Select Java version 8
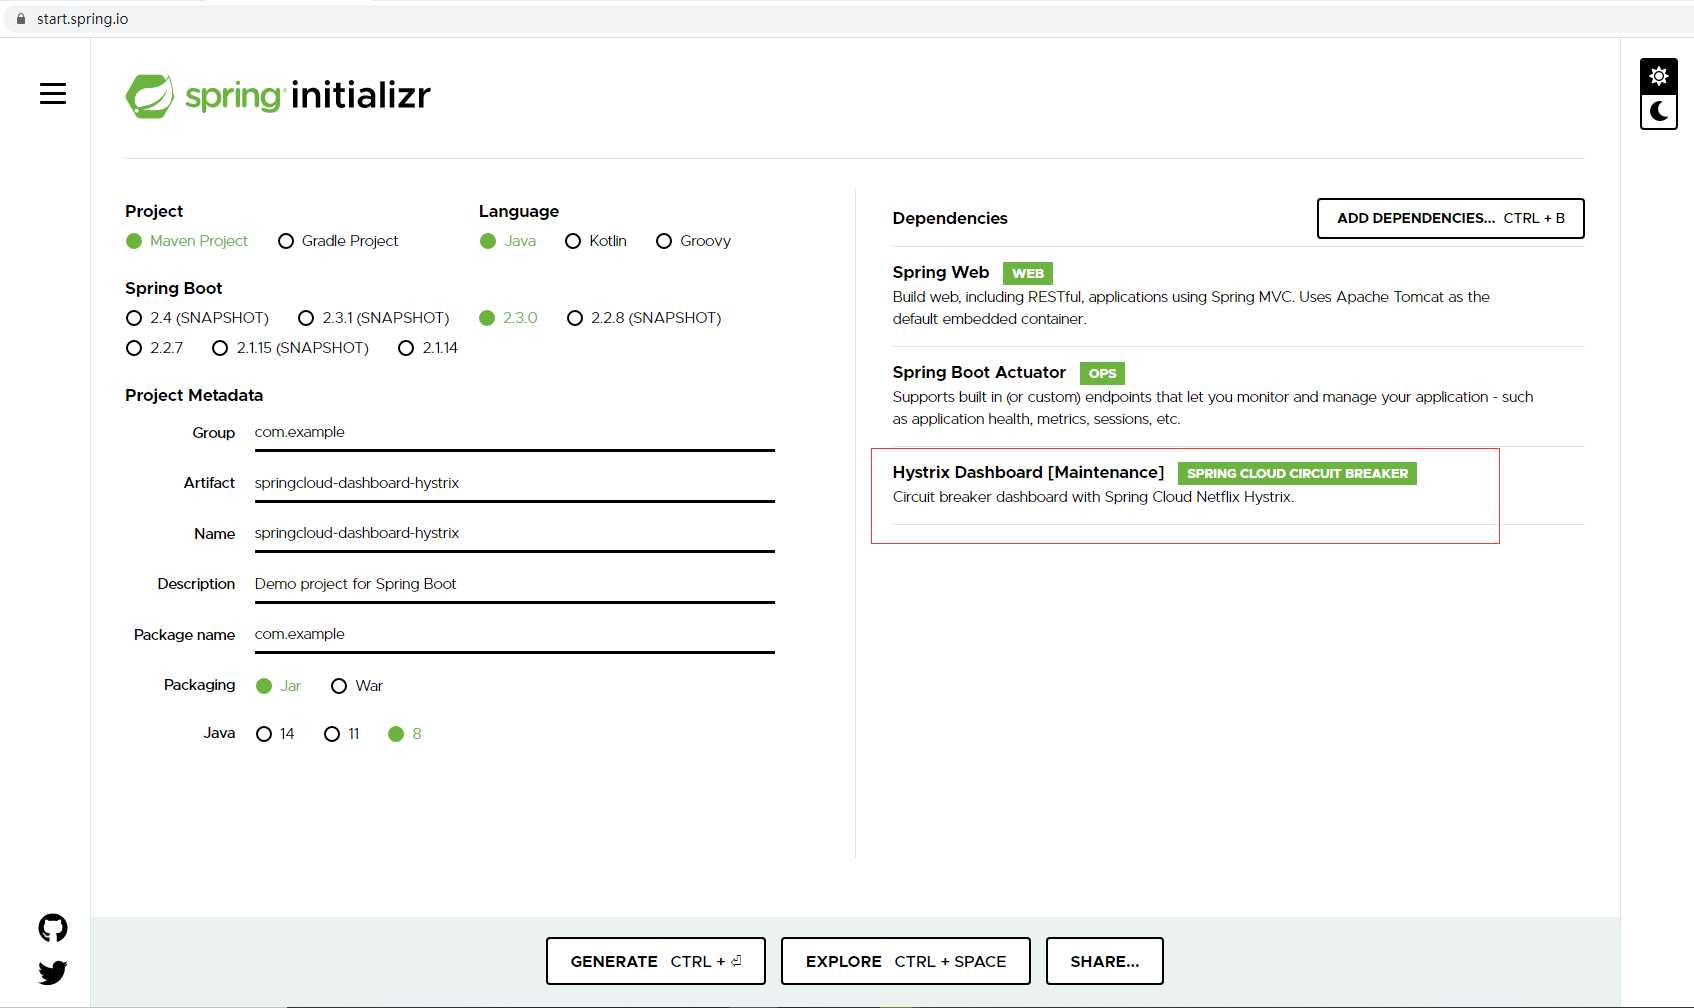This screenshot has width=1694, height=1008. (405, 734)
